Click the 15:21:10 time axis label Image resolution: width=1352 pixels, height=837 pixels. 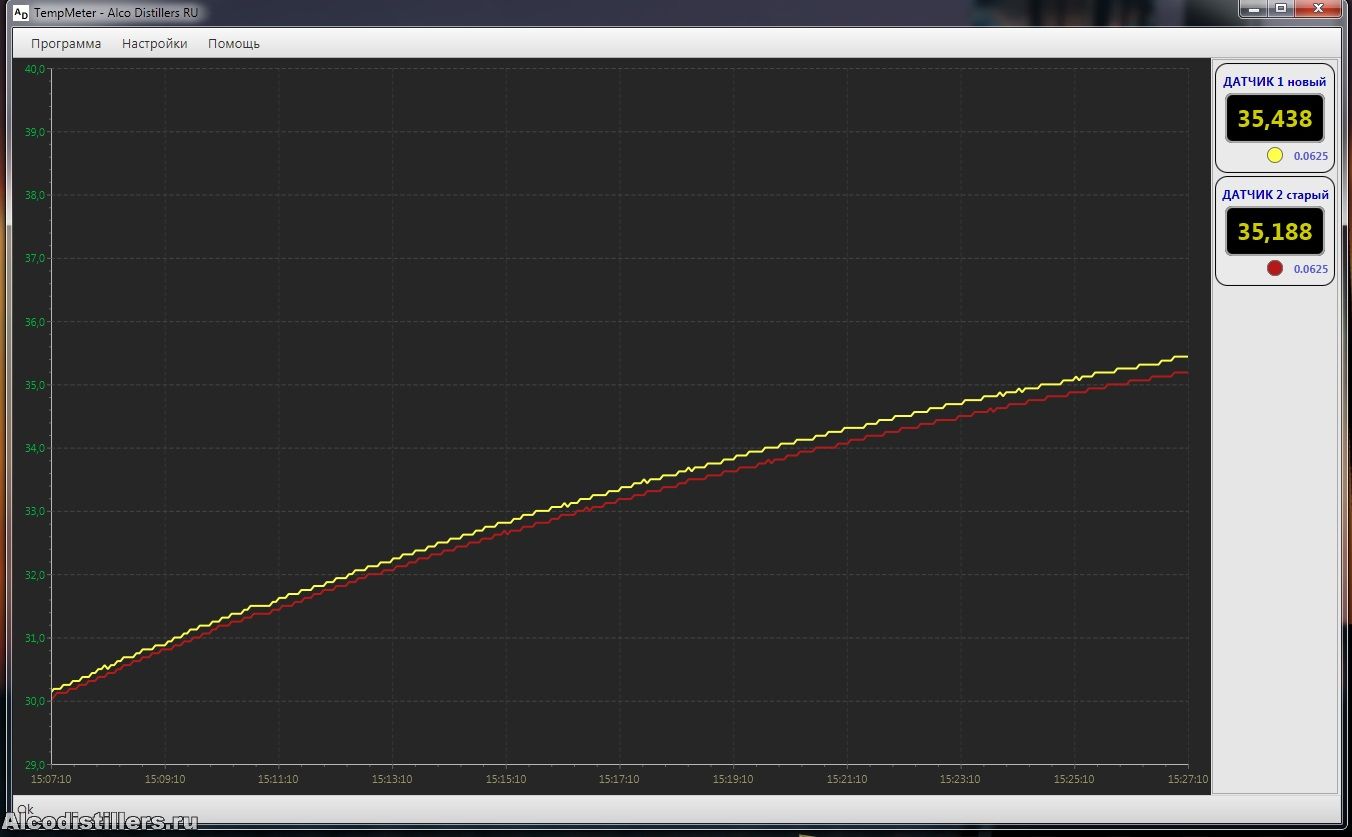(x=847, y=779)
